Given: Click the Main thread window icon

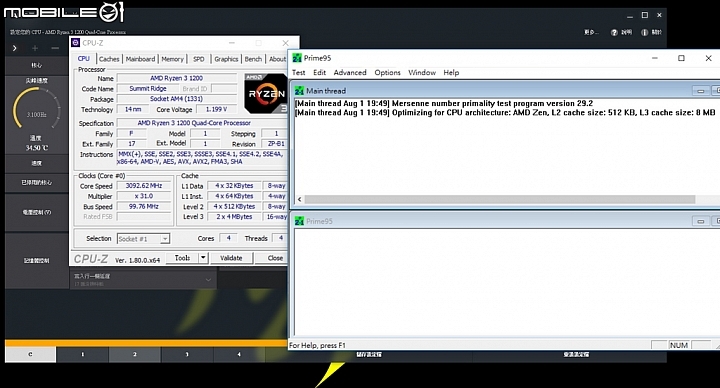Looking at the screenshot, I should tap(299, 91).
